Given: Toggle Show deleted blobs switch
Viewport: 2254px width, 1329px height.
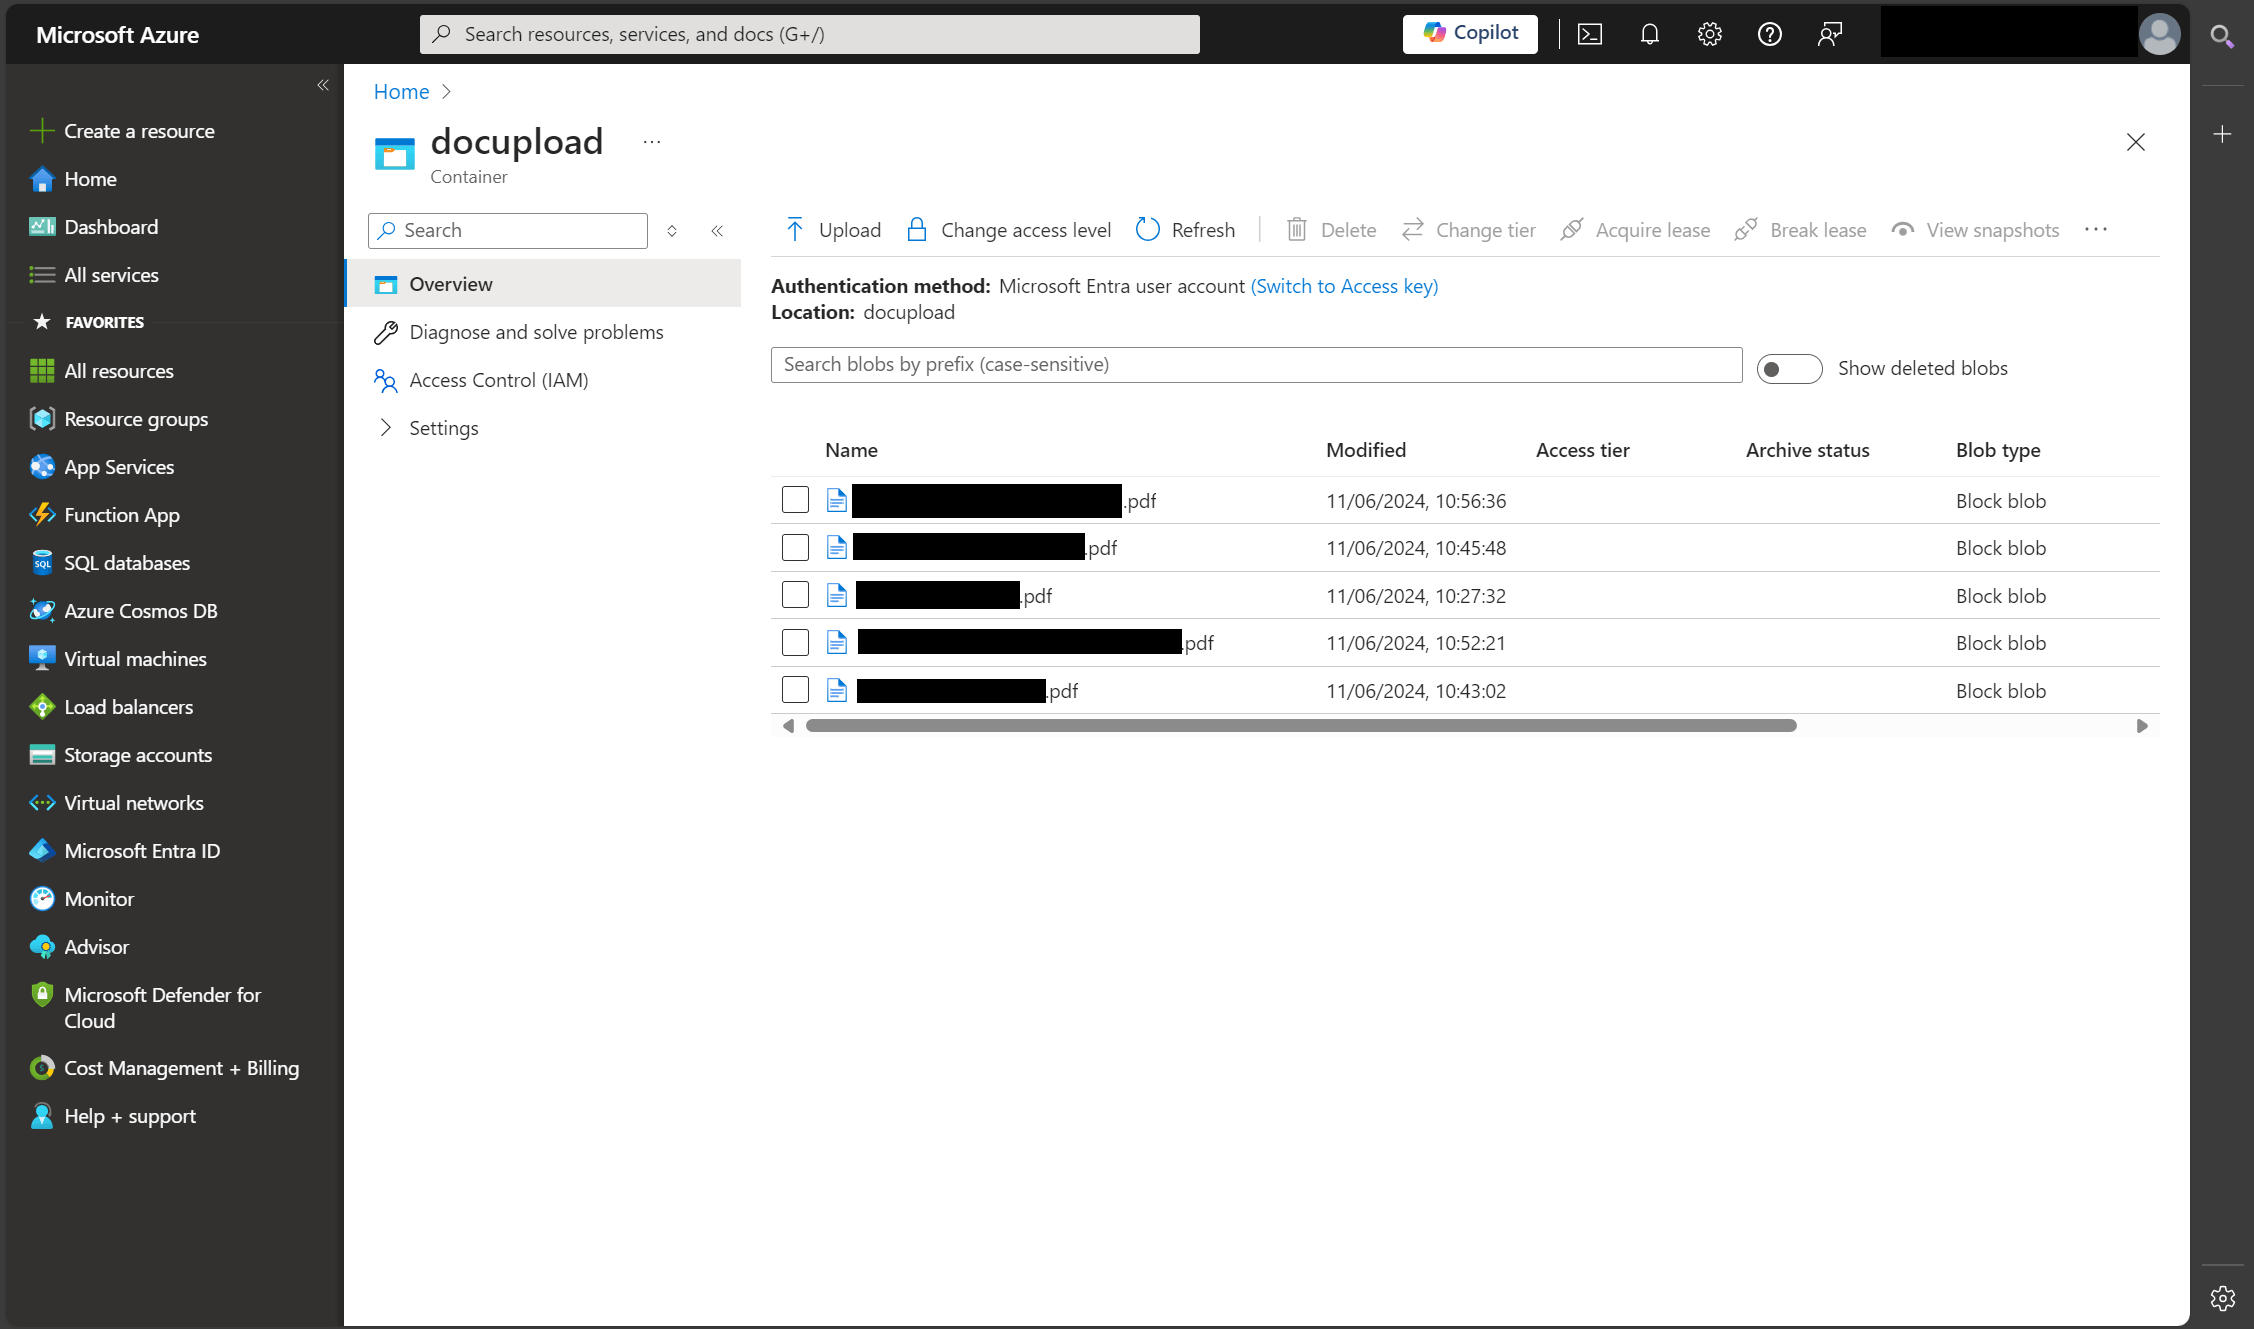Looking at the screenshot, I should click(x=1789, y=369).
